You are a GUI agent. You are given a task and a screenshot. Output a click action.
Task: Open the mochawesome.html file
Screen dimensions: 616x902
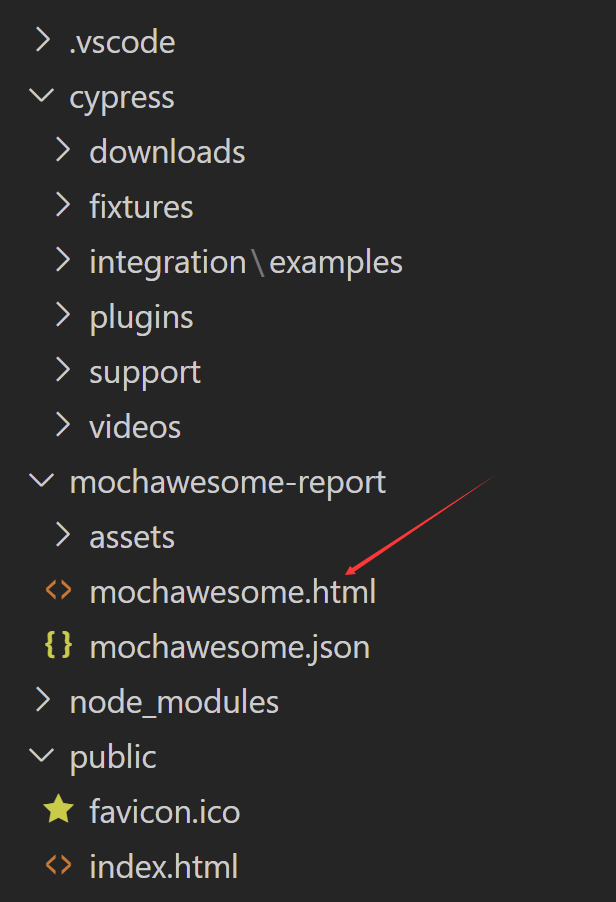point(232,592)
